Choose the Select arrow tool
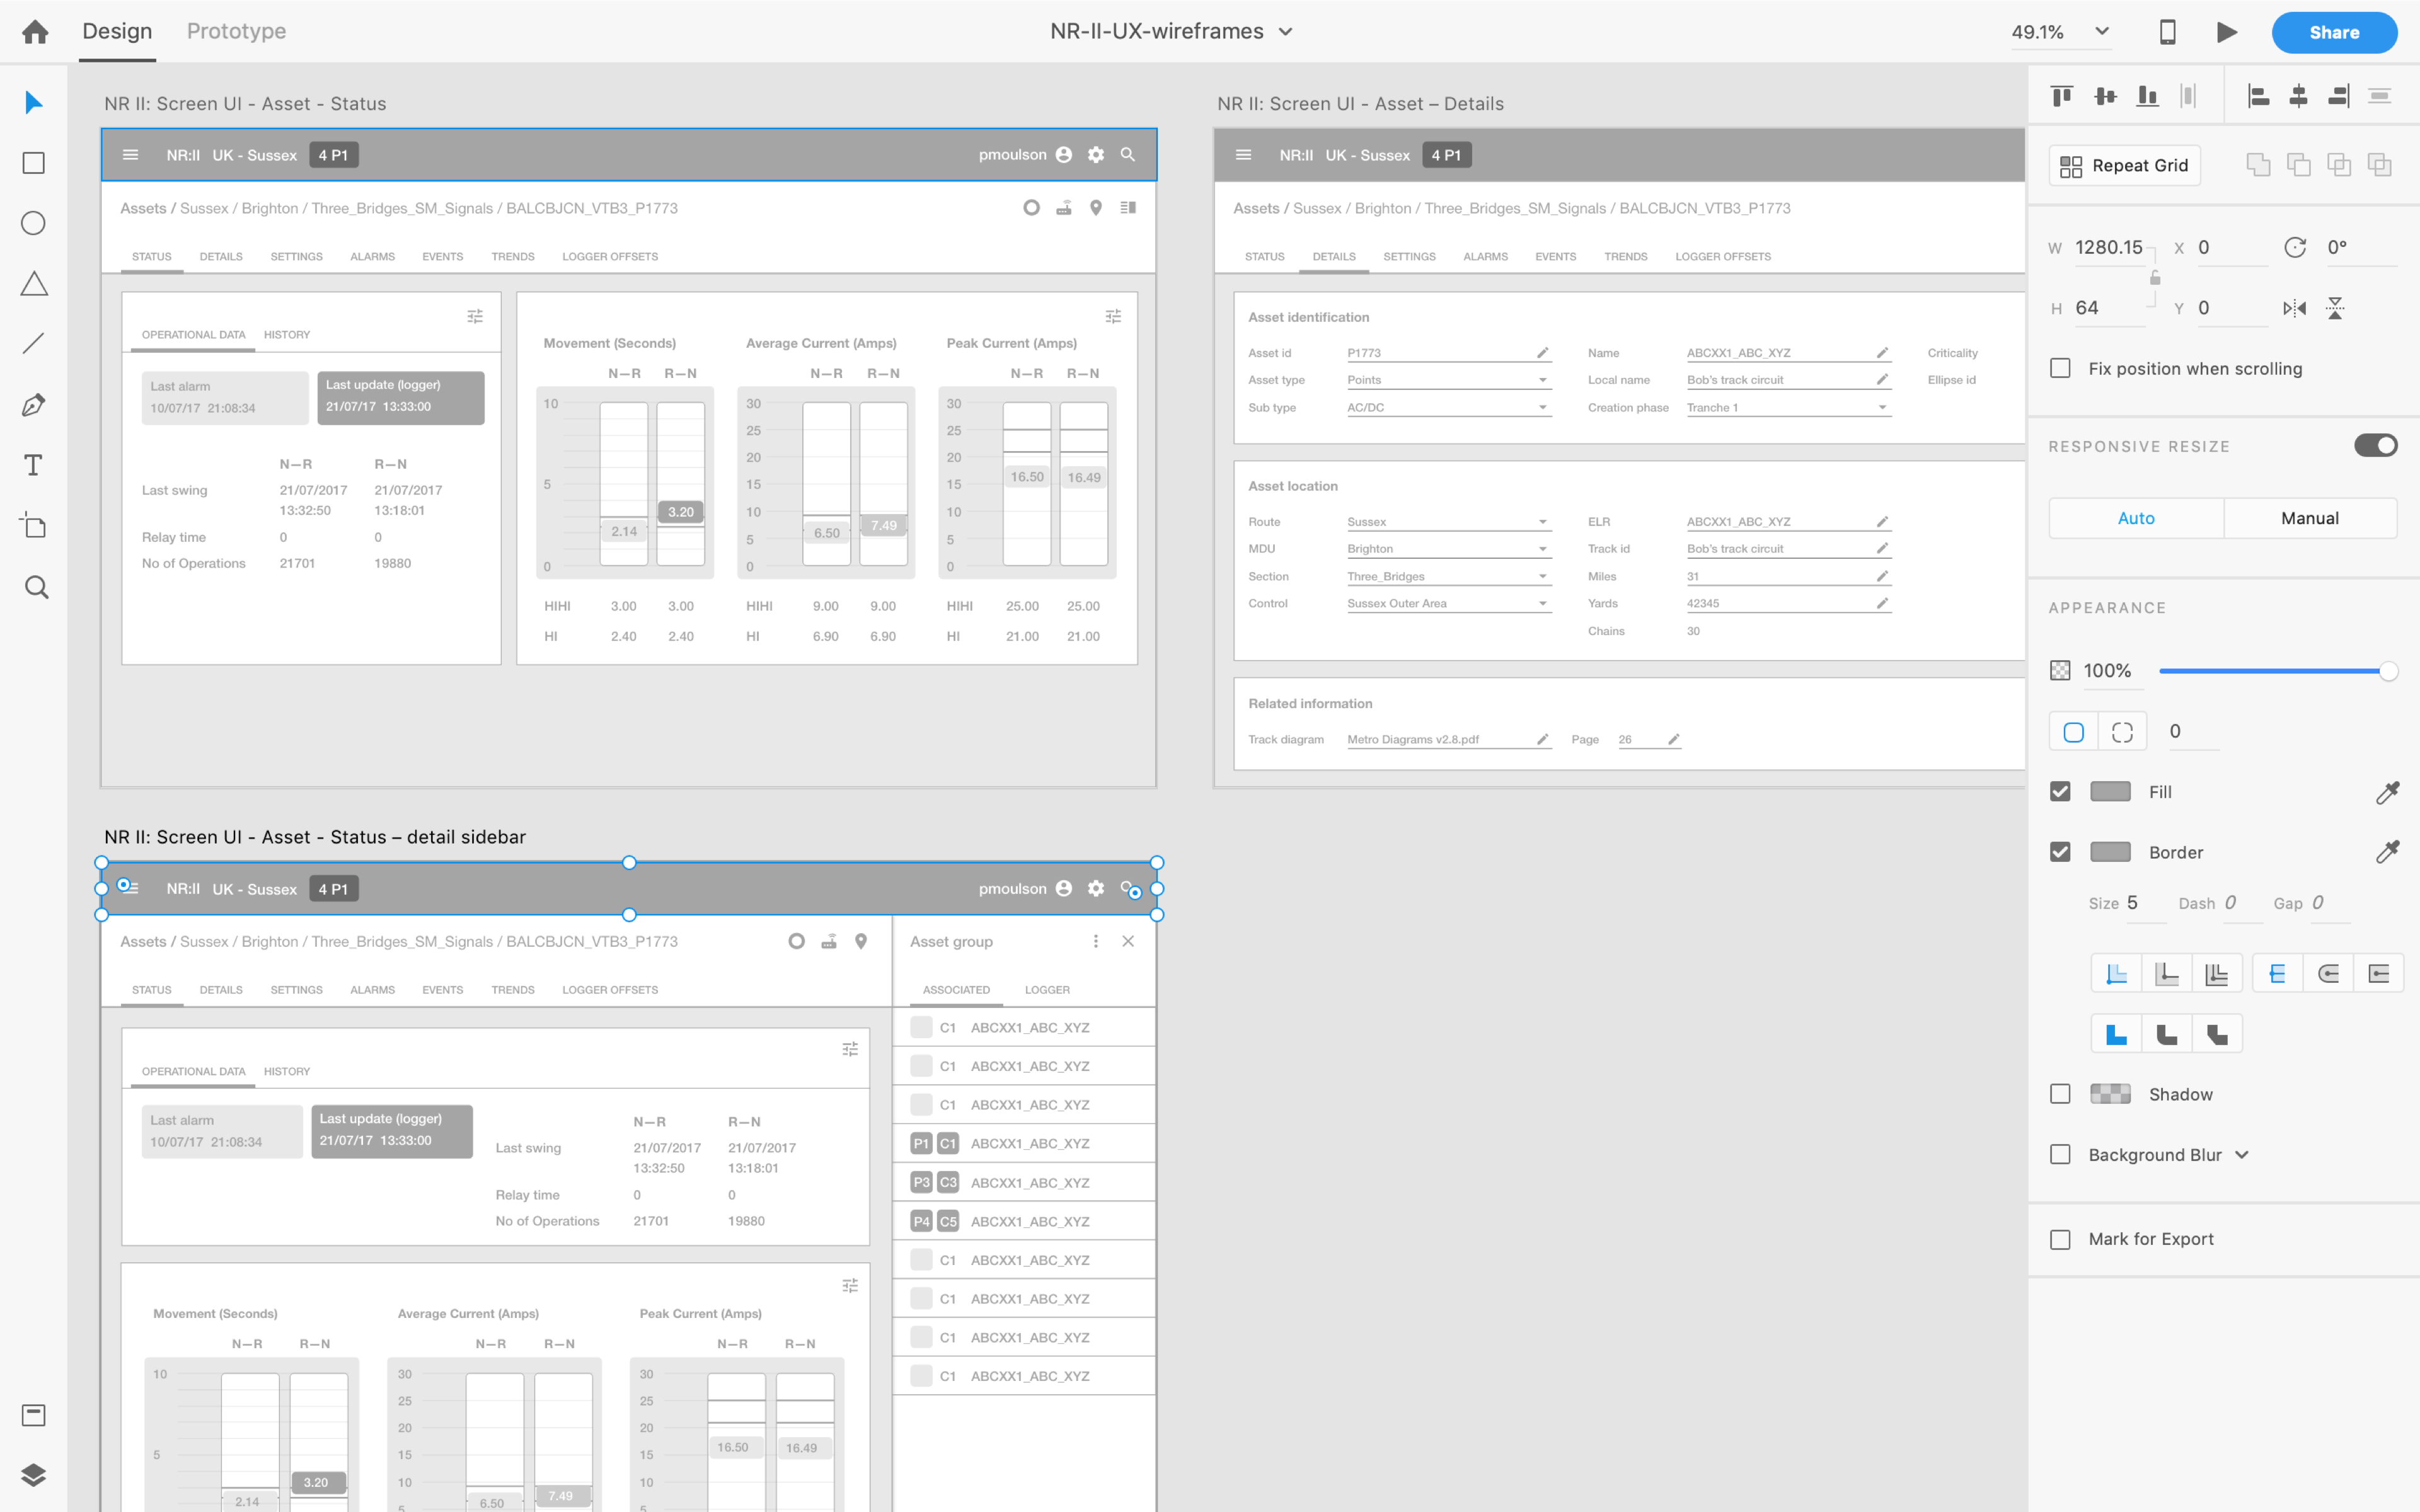 [34, 102]
